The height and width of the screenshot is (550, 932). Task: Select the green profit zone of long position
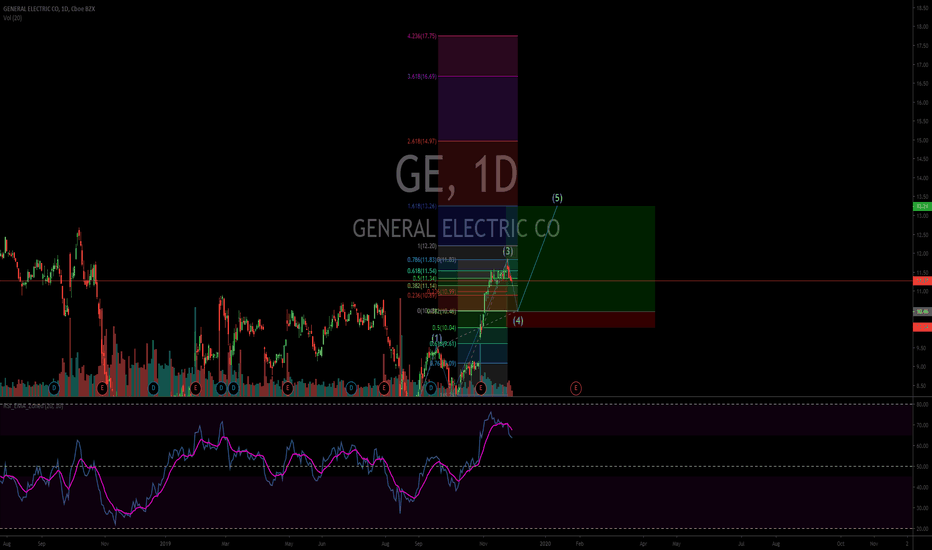pyautogui.click(x=580, y=259)
